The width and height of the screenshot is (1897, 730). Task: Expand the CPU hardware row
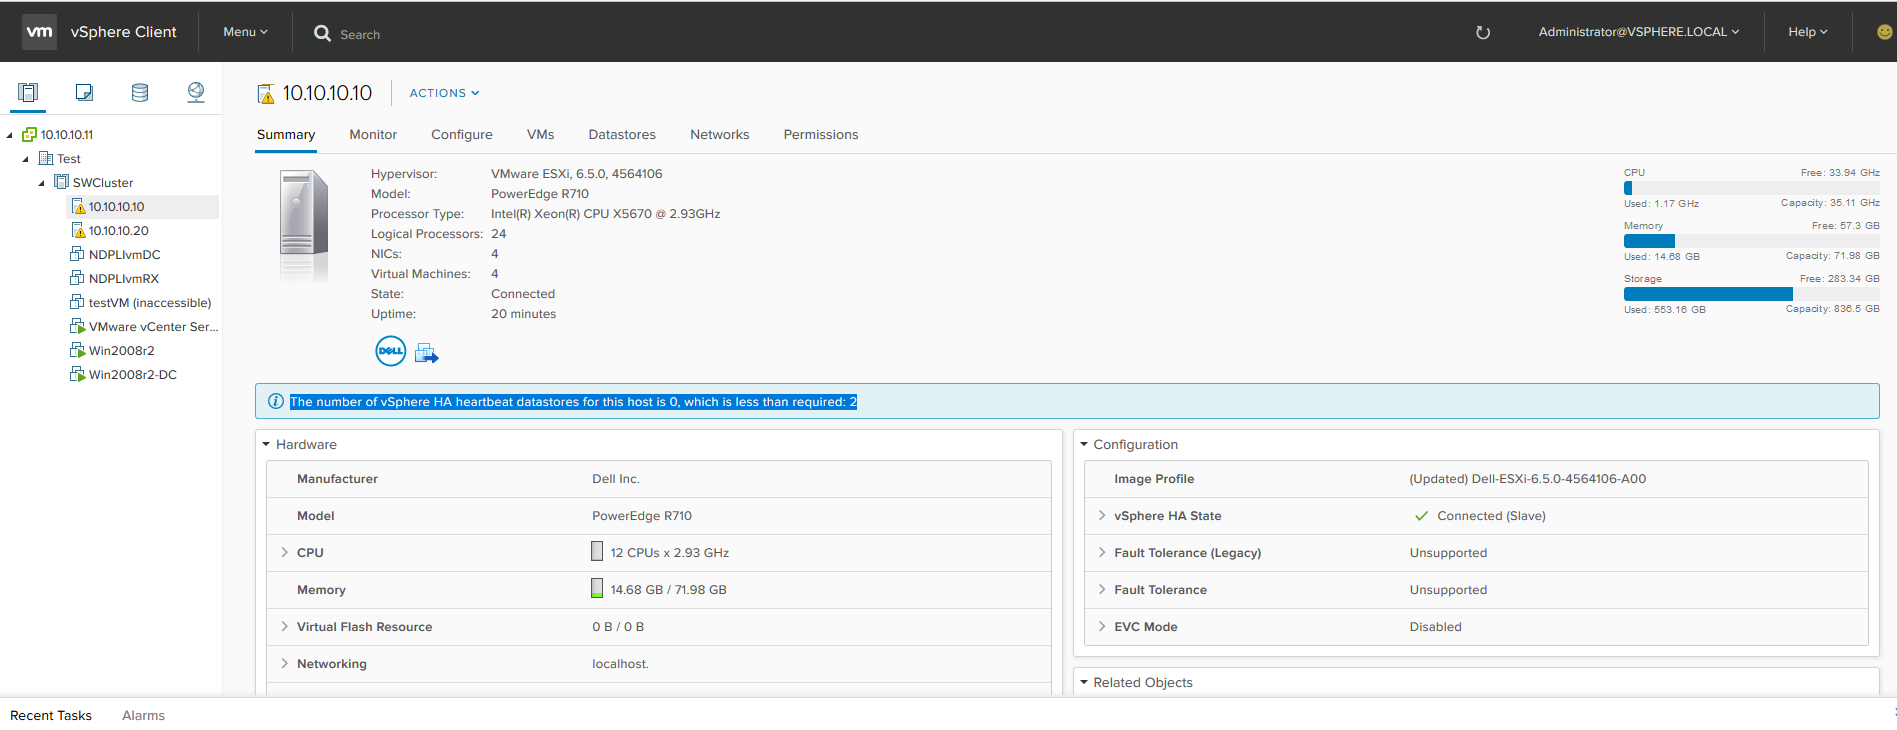[x=285, y=552]
